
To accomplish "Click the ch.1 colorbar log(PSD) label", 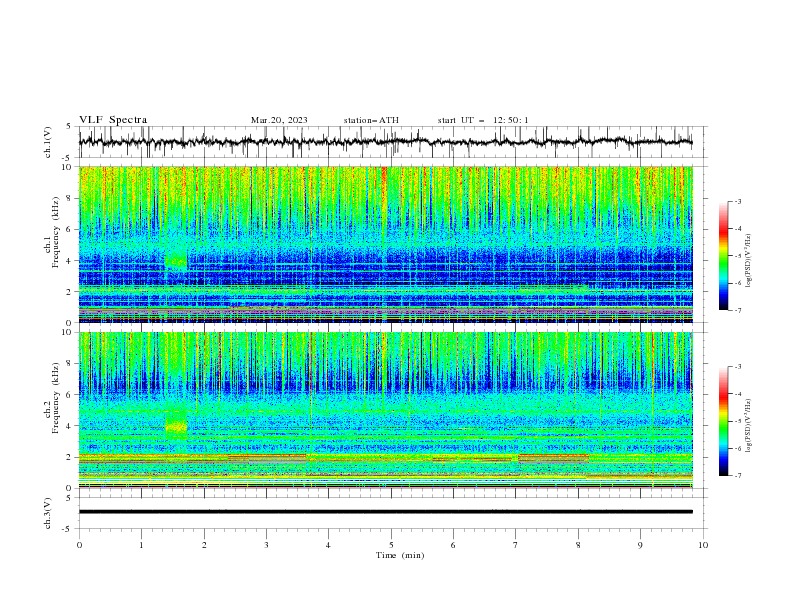I will click(749, 261).
